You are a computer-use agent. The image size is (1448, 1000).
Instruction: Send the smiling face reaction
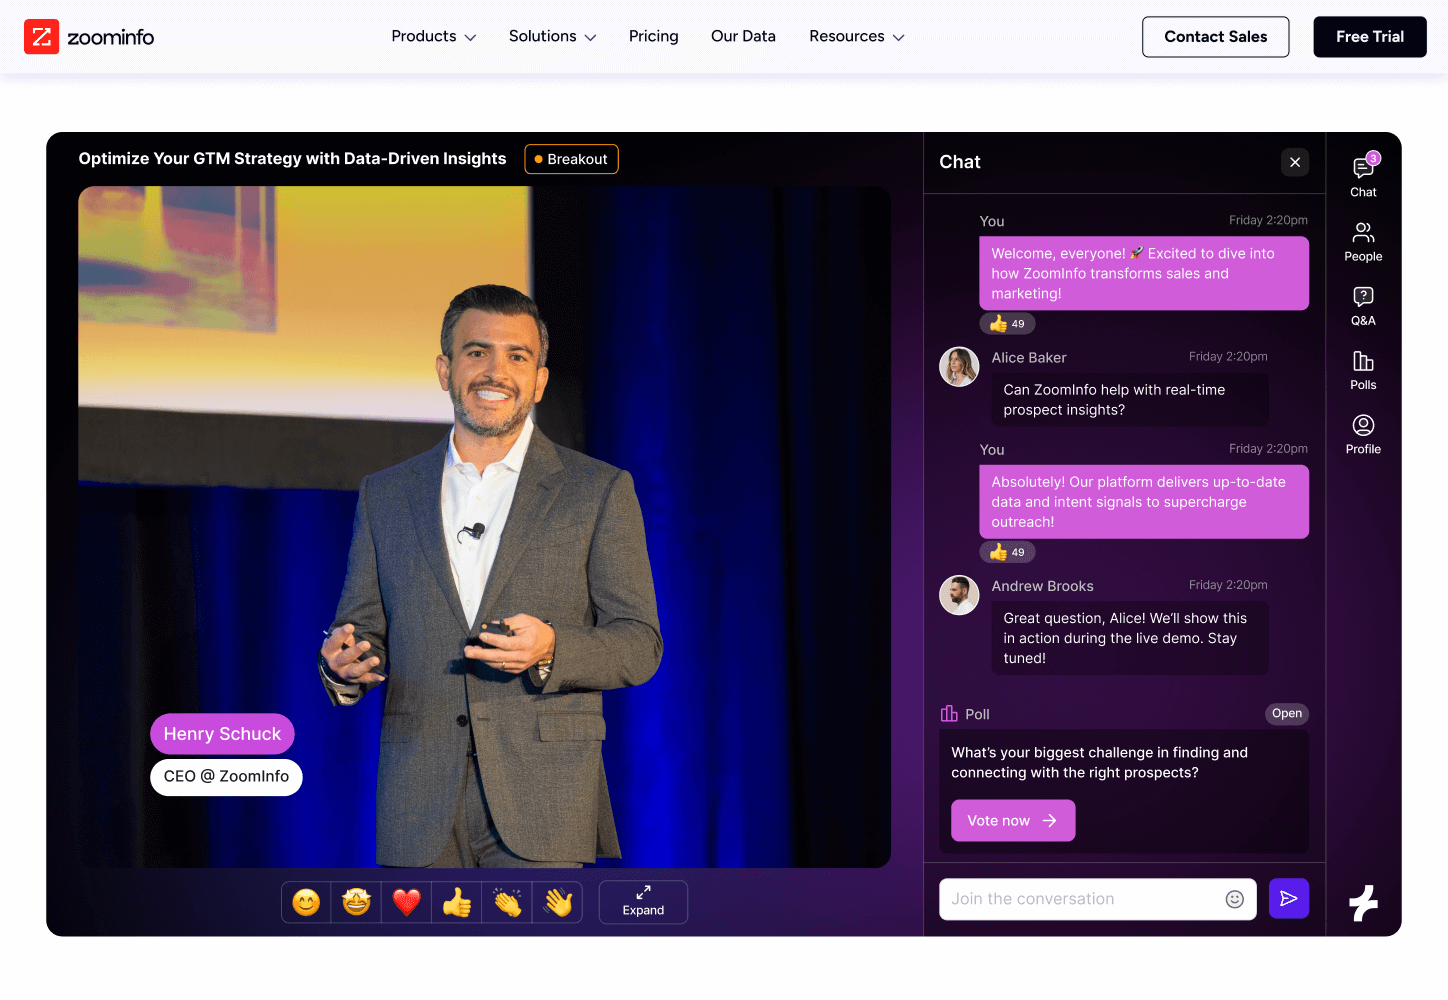(x=306, y=902)
